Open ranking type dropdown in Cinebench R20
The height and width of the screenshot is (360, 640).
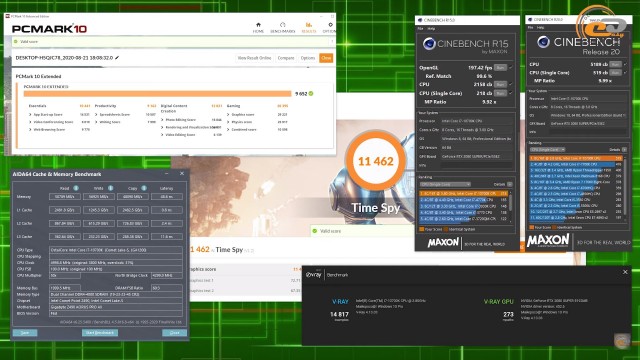pos(547,150)
